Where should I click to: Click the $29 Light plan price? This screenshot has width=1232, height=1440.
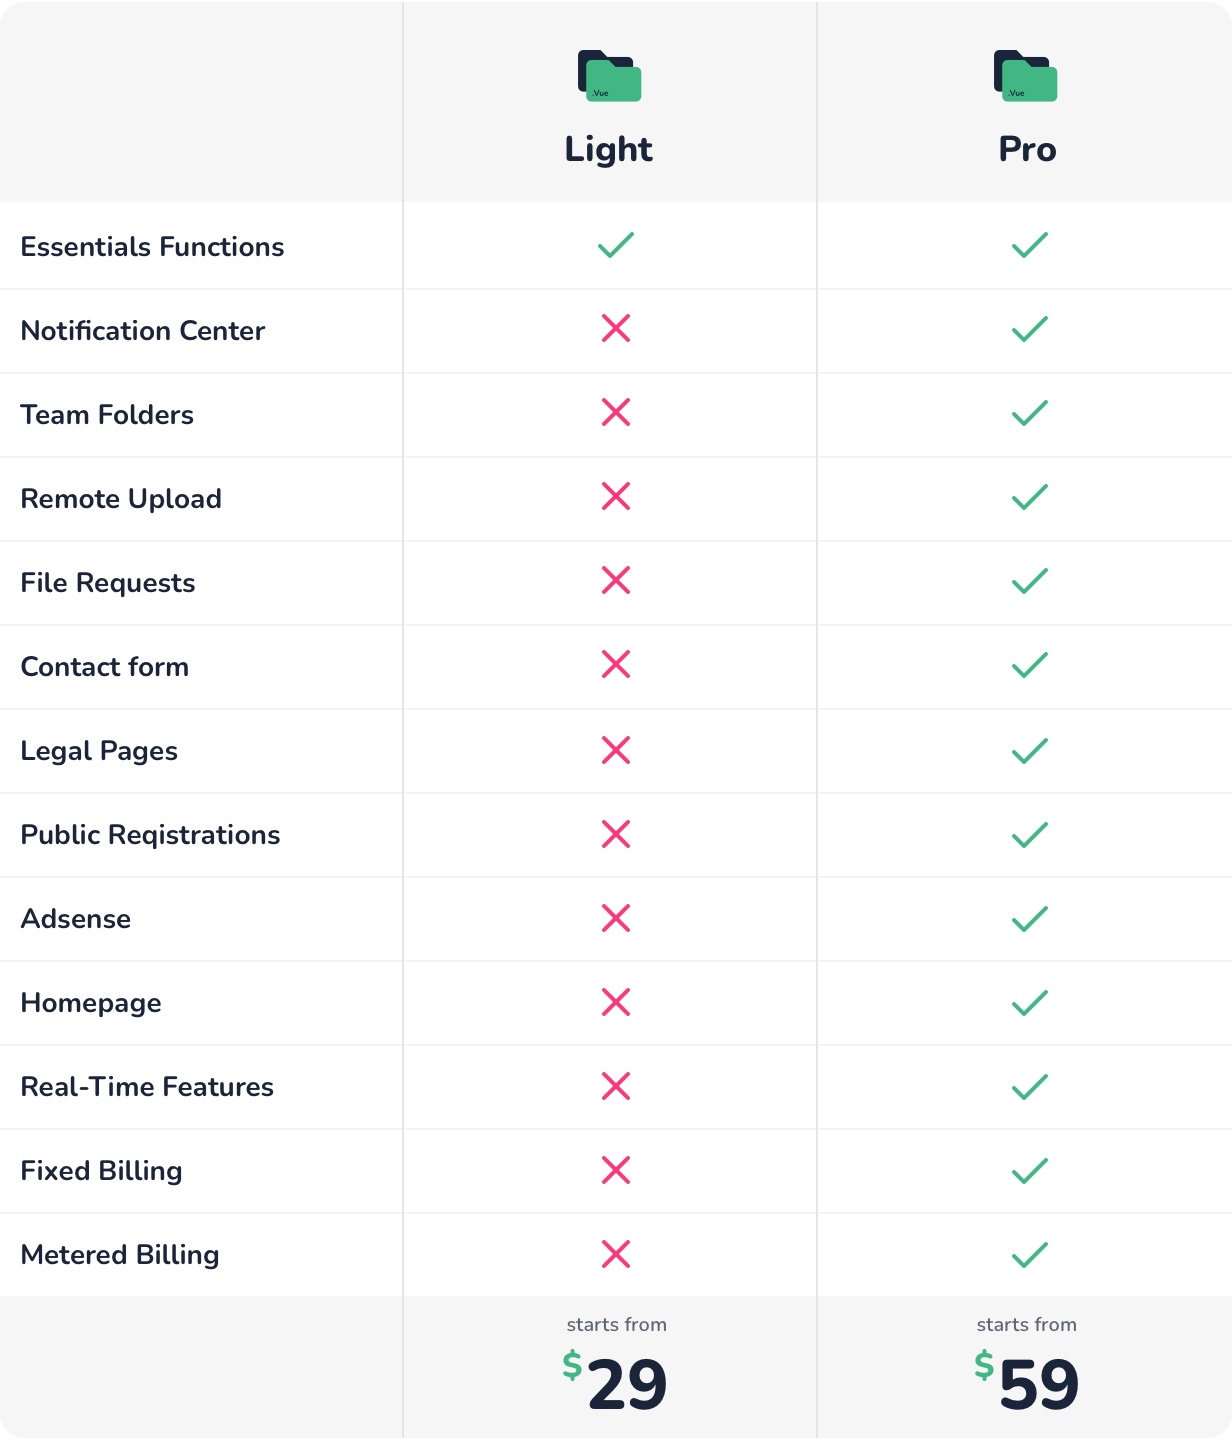point(614,1381)
